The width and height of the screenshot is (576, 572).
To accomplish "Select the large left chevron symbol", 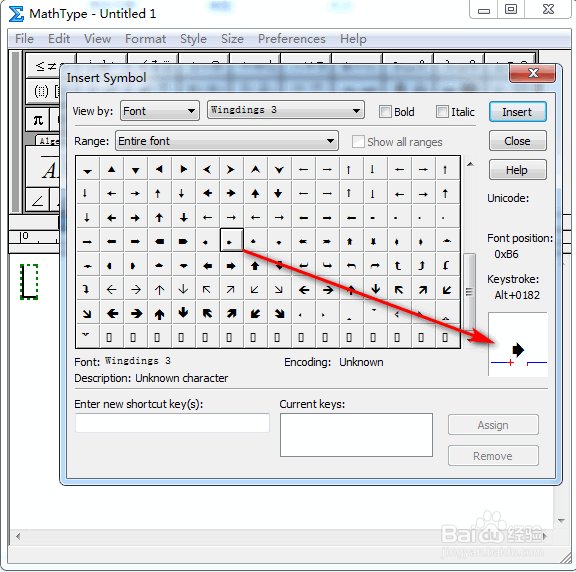I will click(208, 169).
